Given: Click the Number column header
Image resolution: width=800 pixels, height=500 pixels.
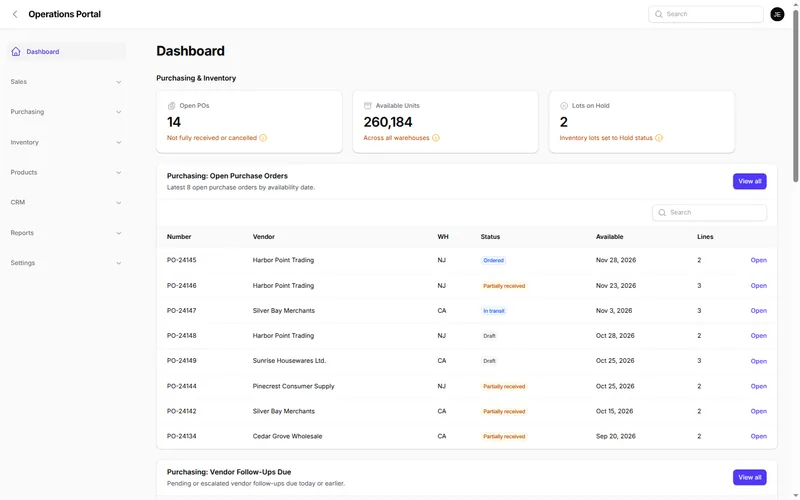Looking at the screenshot, I should point(179,237).
